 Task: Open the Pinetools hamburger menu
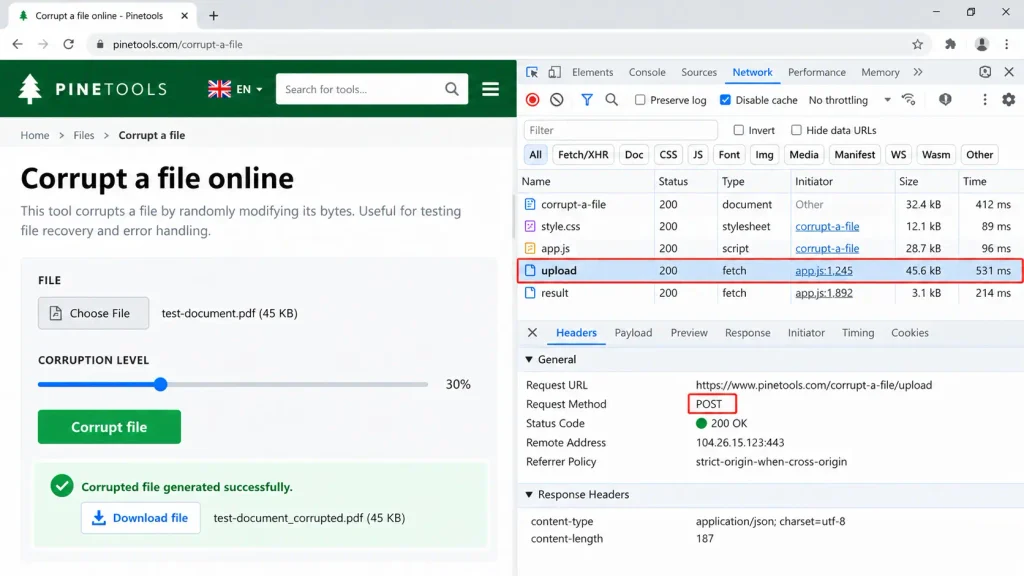(x=490, y=89)
